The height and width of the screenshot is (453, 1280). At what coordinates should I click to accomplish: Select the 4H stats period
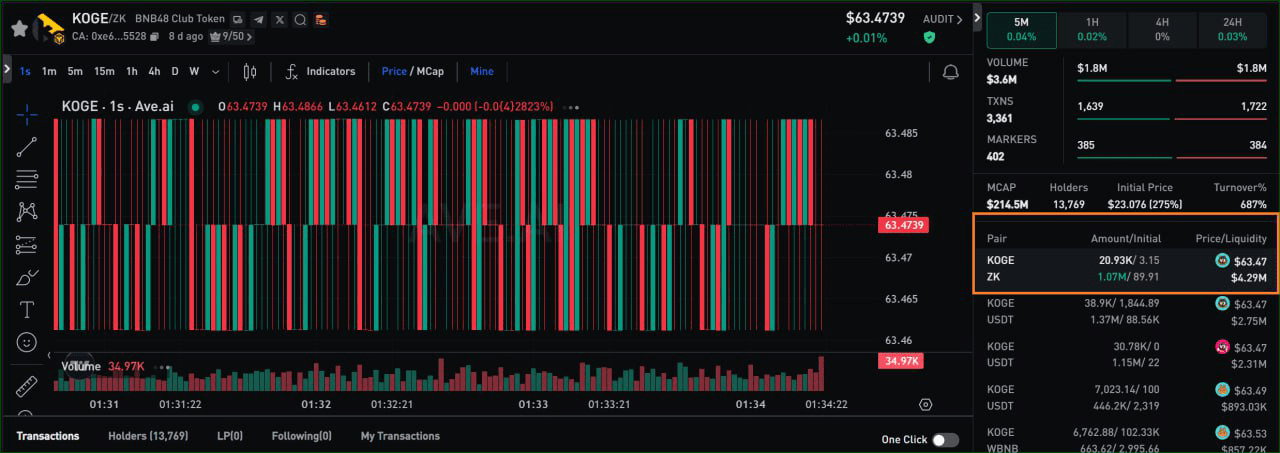(1162, 30)
